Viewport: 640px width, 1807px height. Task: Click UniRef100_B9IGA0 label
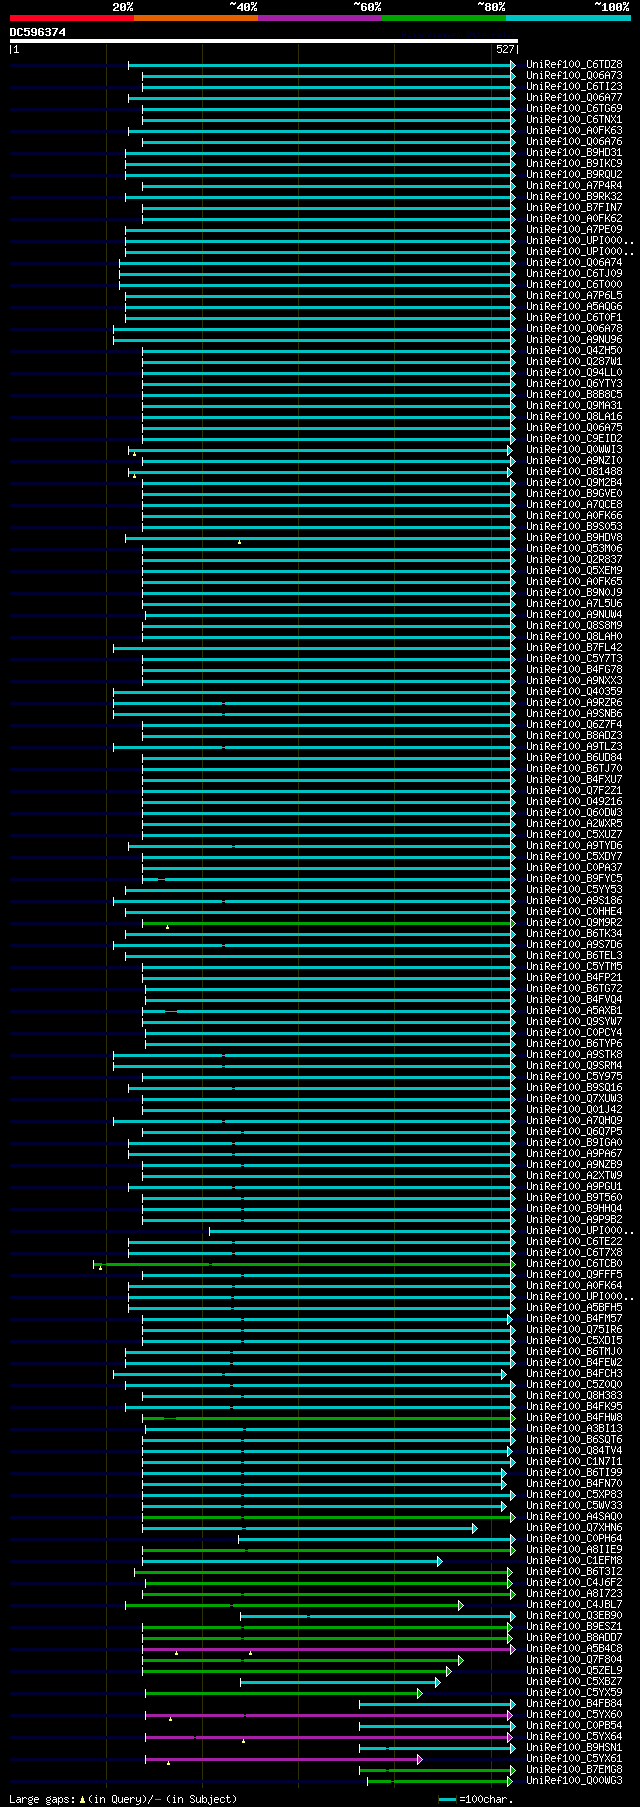tap(574, 1142)
